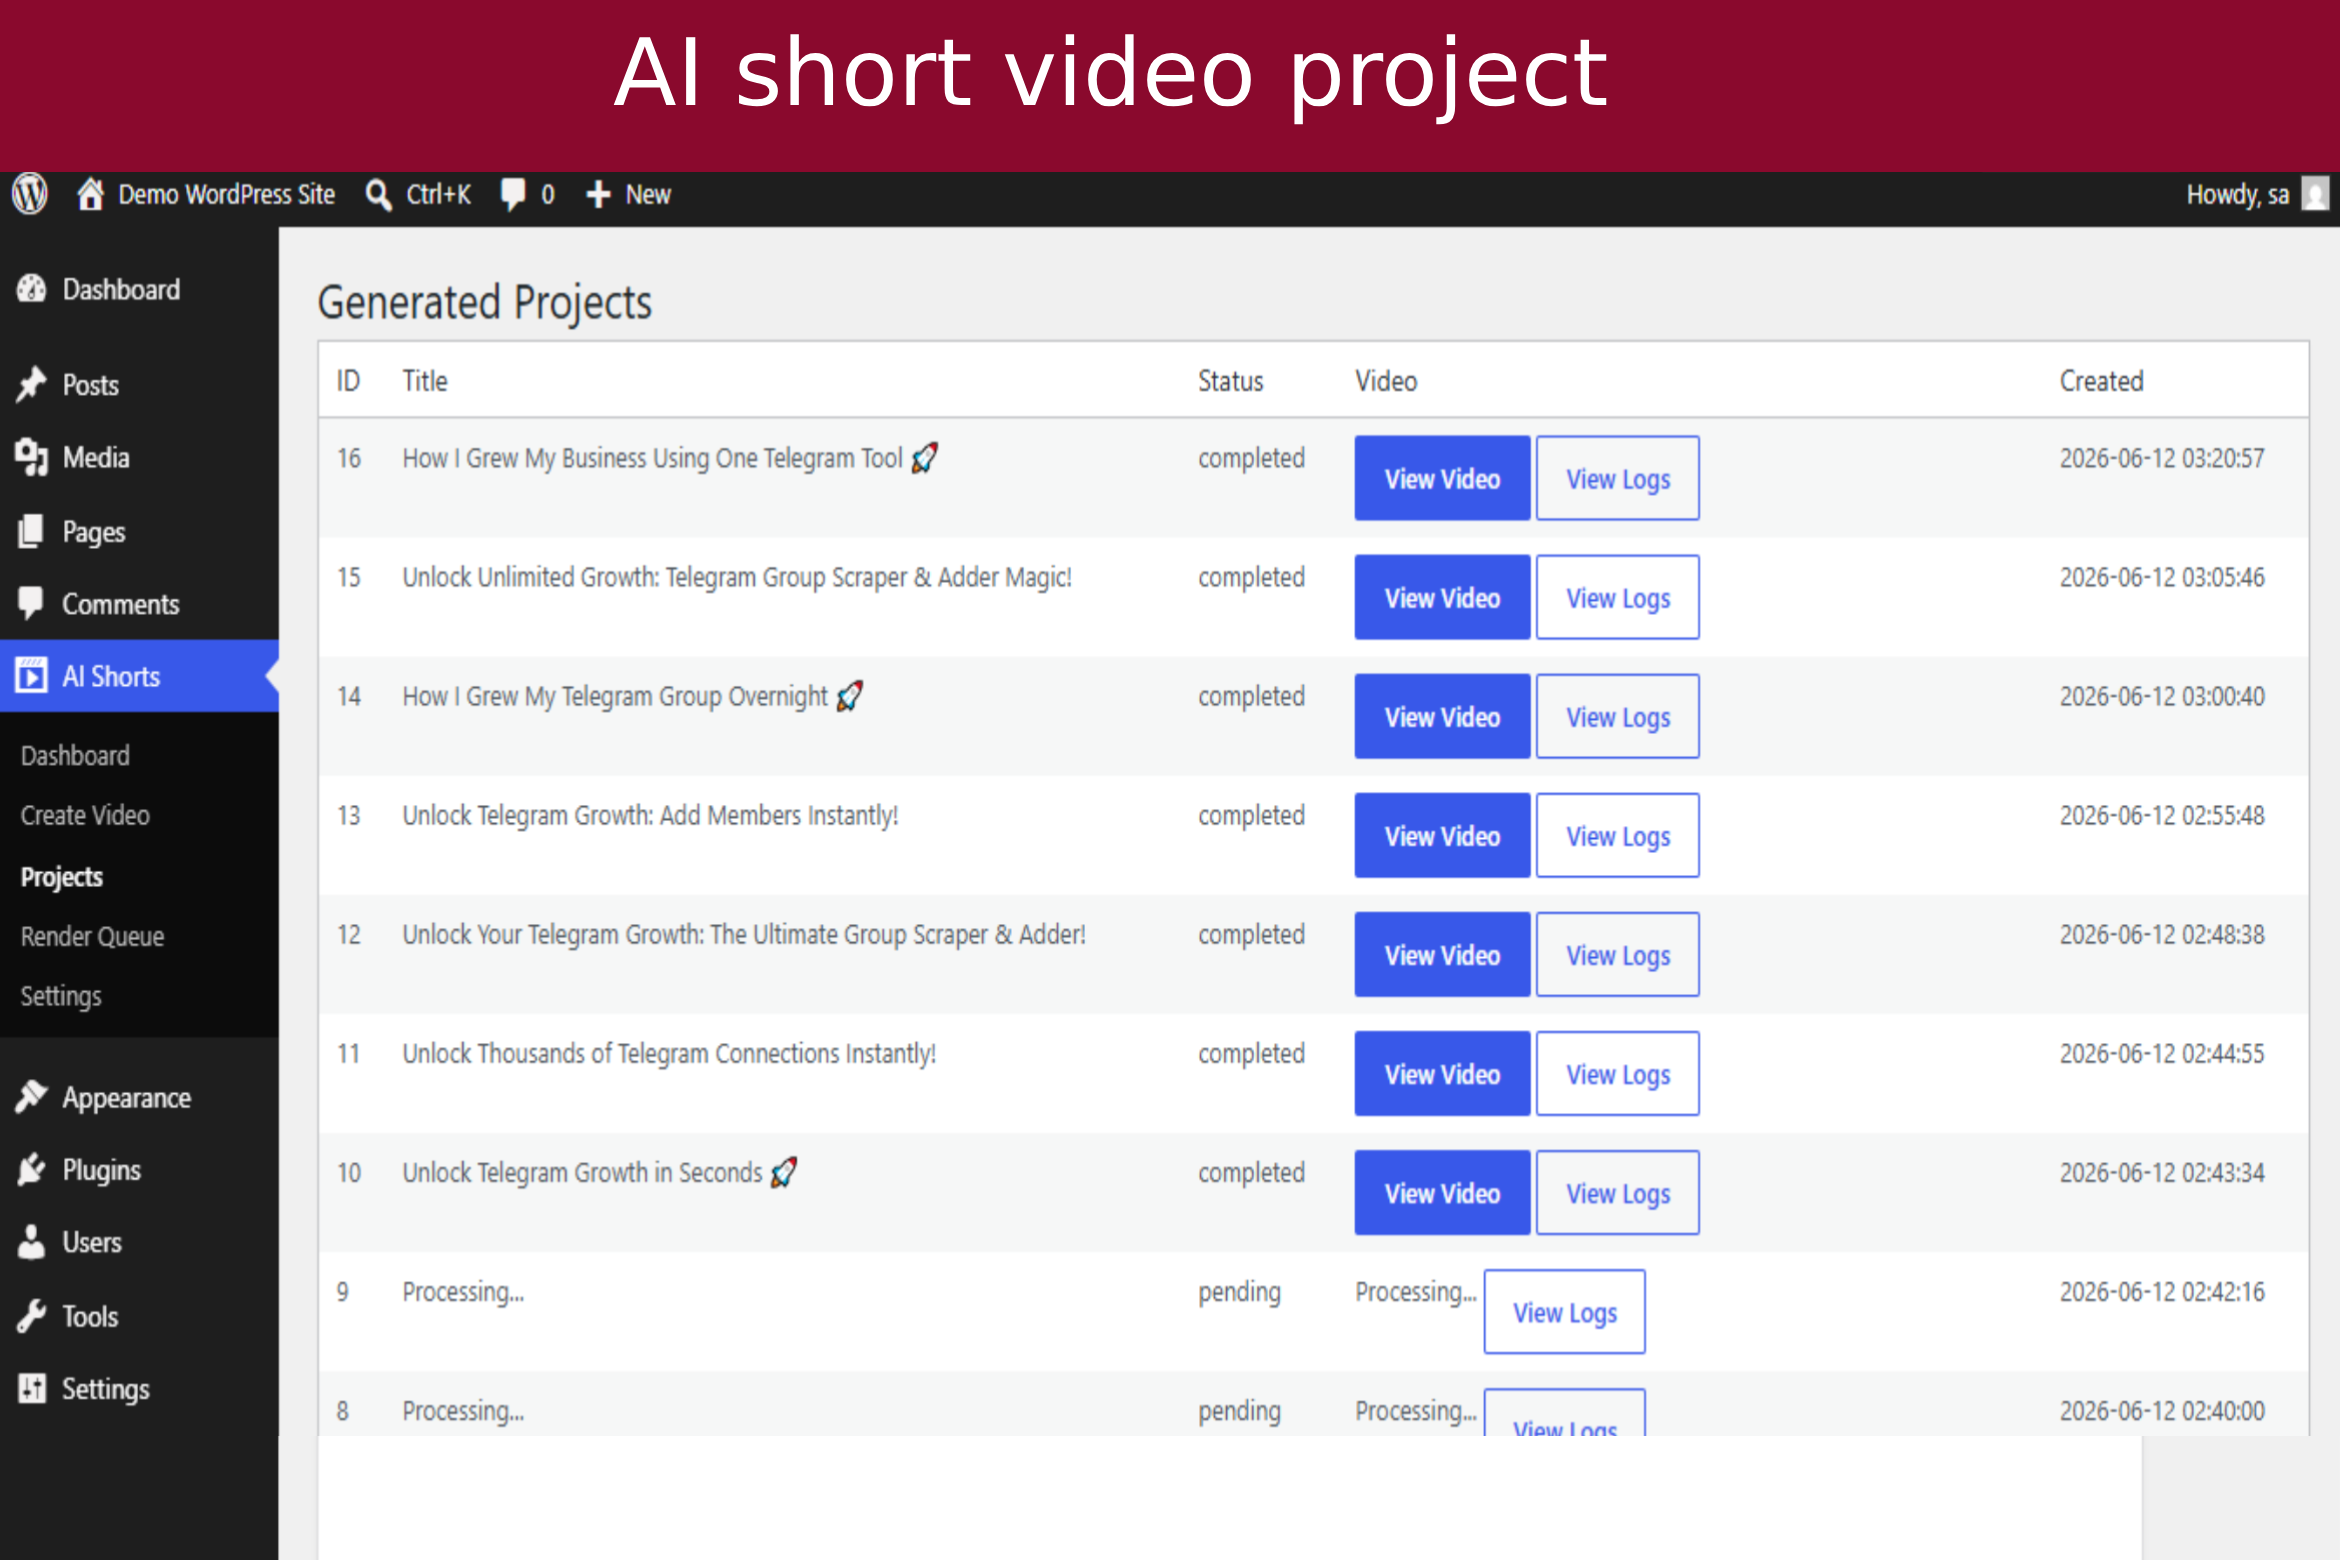Click the Appearance paintbrush icon

pyautogui.click(x=31, y=1096)
